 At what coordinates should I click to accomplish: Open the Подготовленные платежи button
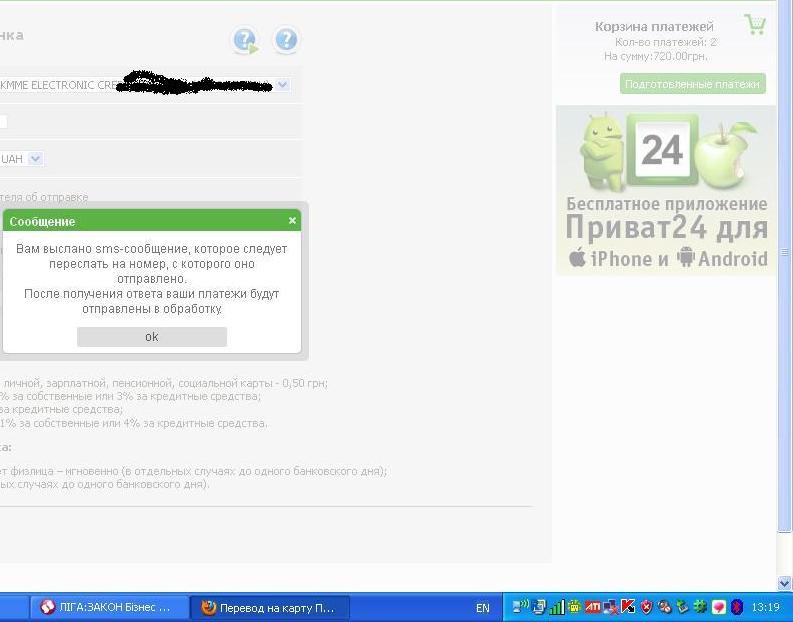[x=692, y=84]
